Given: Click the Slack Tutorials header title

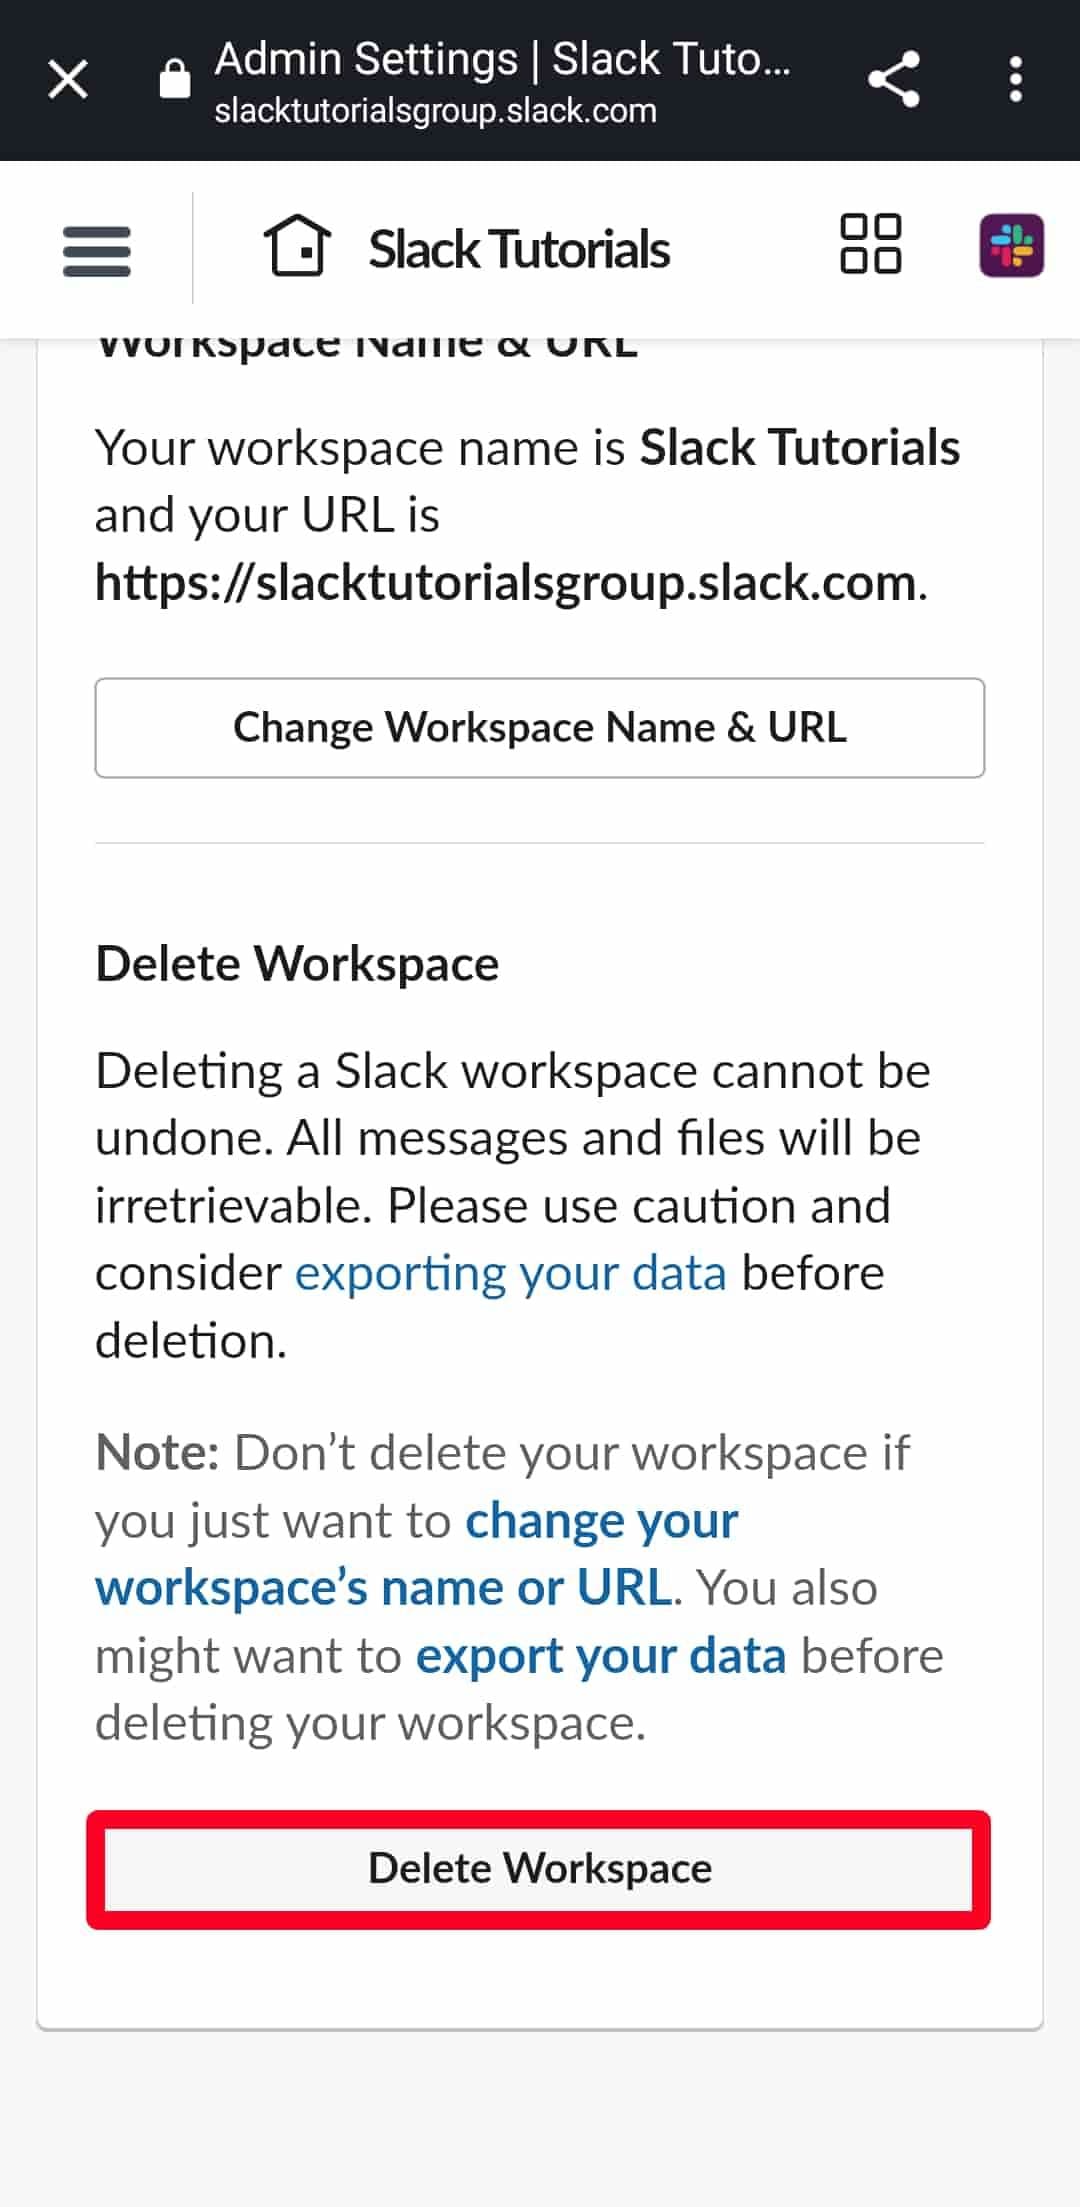Looking at the screenshot, I should click(519, 249).
